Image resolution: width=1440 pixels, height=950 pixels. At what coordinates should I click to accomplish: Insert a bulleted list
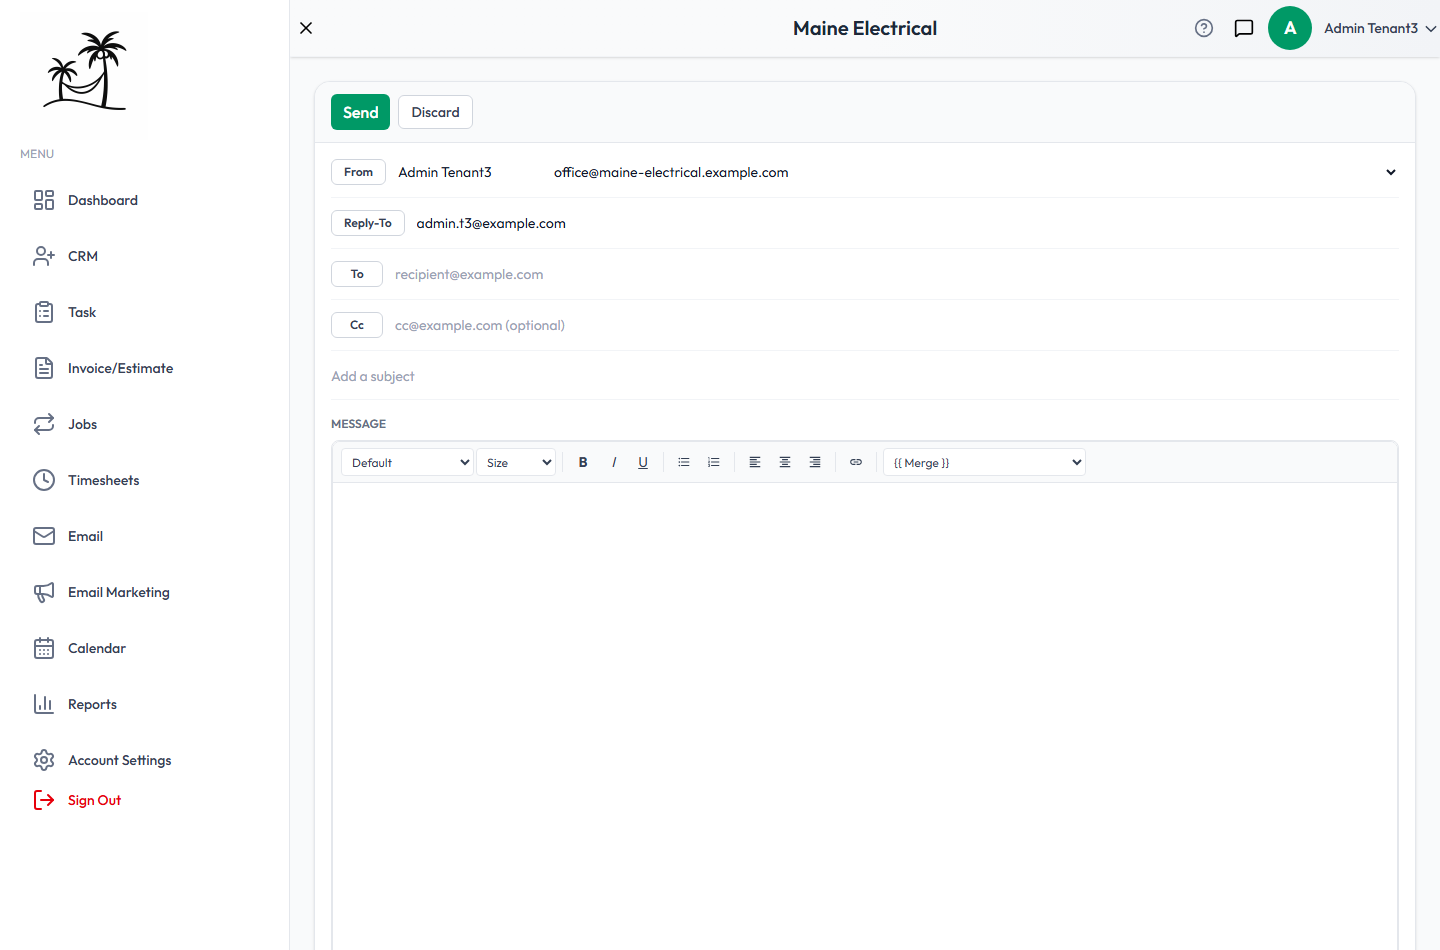point(684,462)
